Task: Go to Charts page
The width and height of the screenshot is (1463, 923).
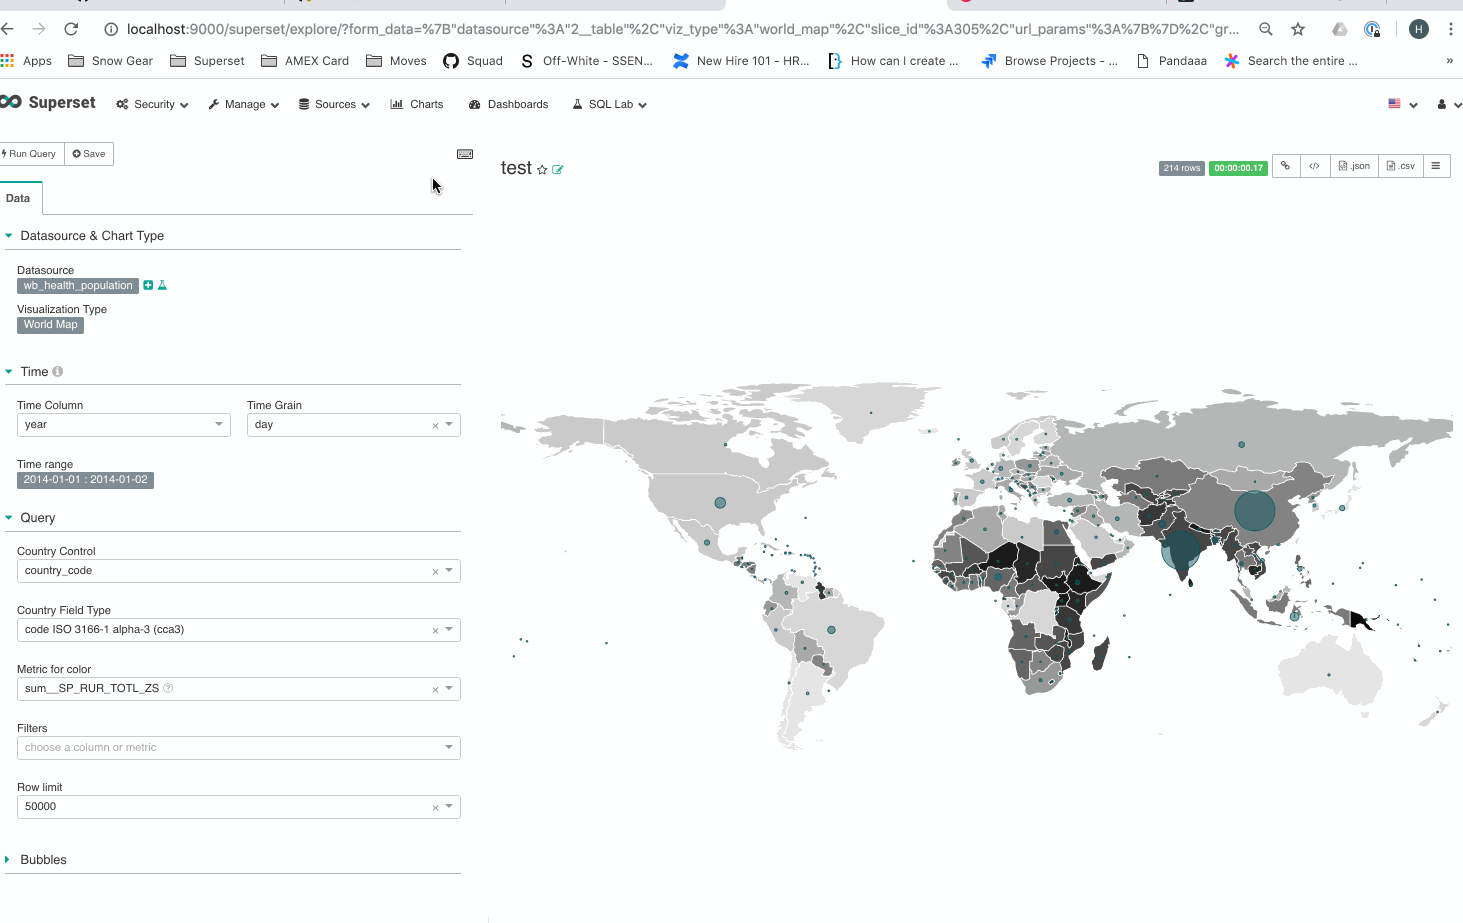Action: [x=417, y=104]
